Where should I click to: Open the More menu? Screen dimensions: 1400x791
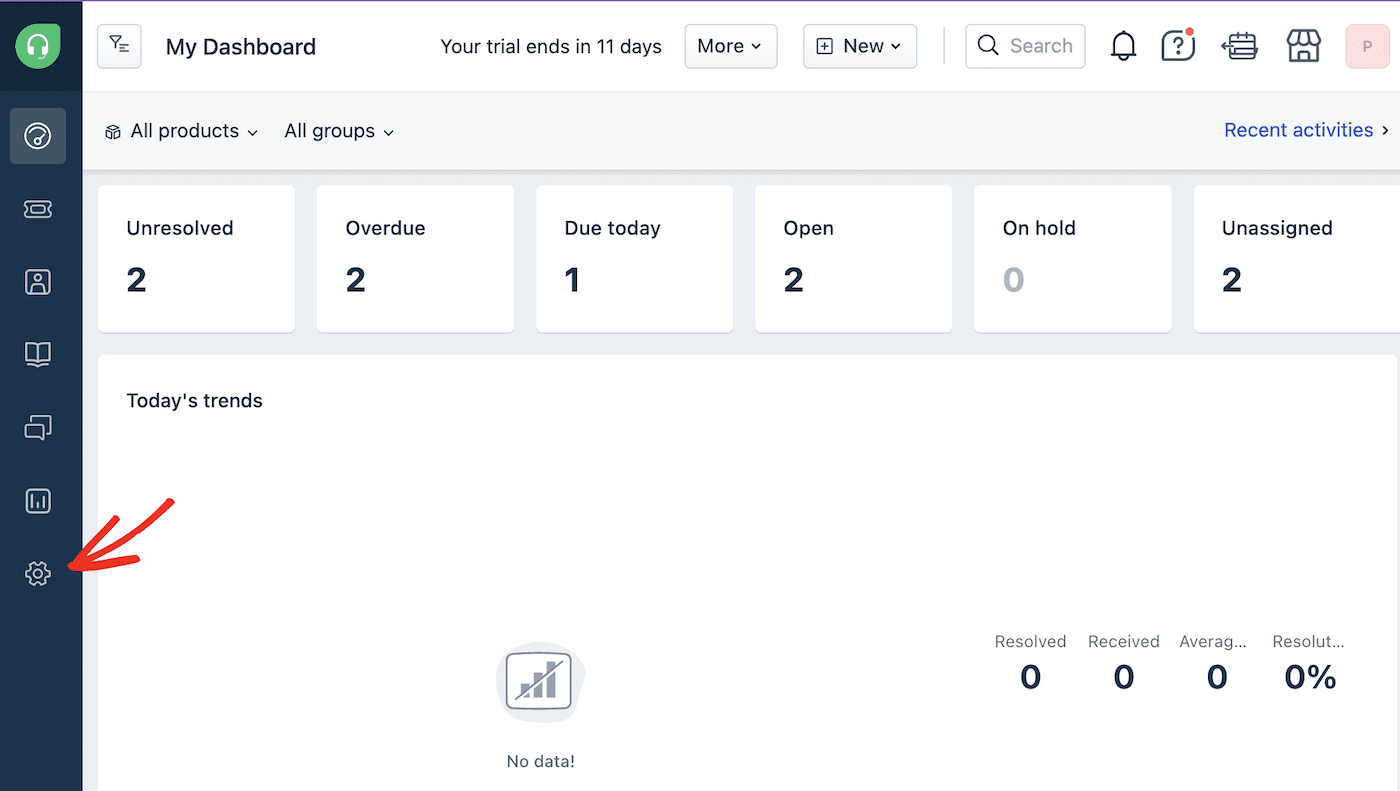[x=730, y=45]
